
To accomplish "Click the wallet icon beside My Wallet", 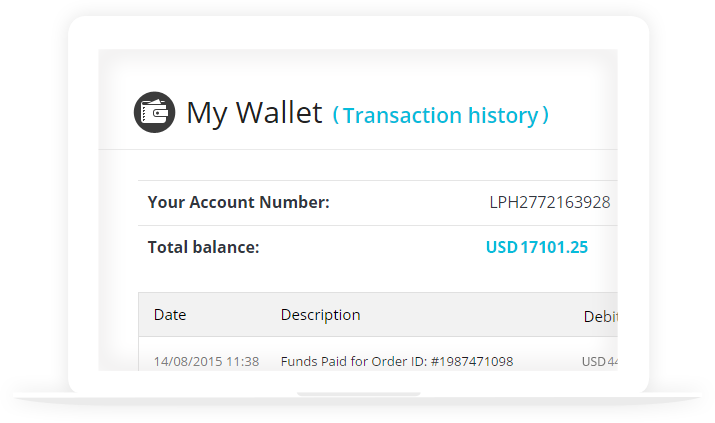I will coord(155,112).
